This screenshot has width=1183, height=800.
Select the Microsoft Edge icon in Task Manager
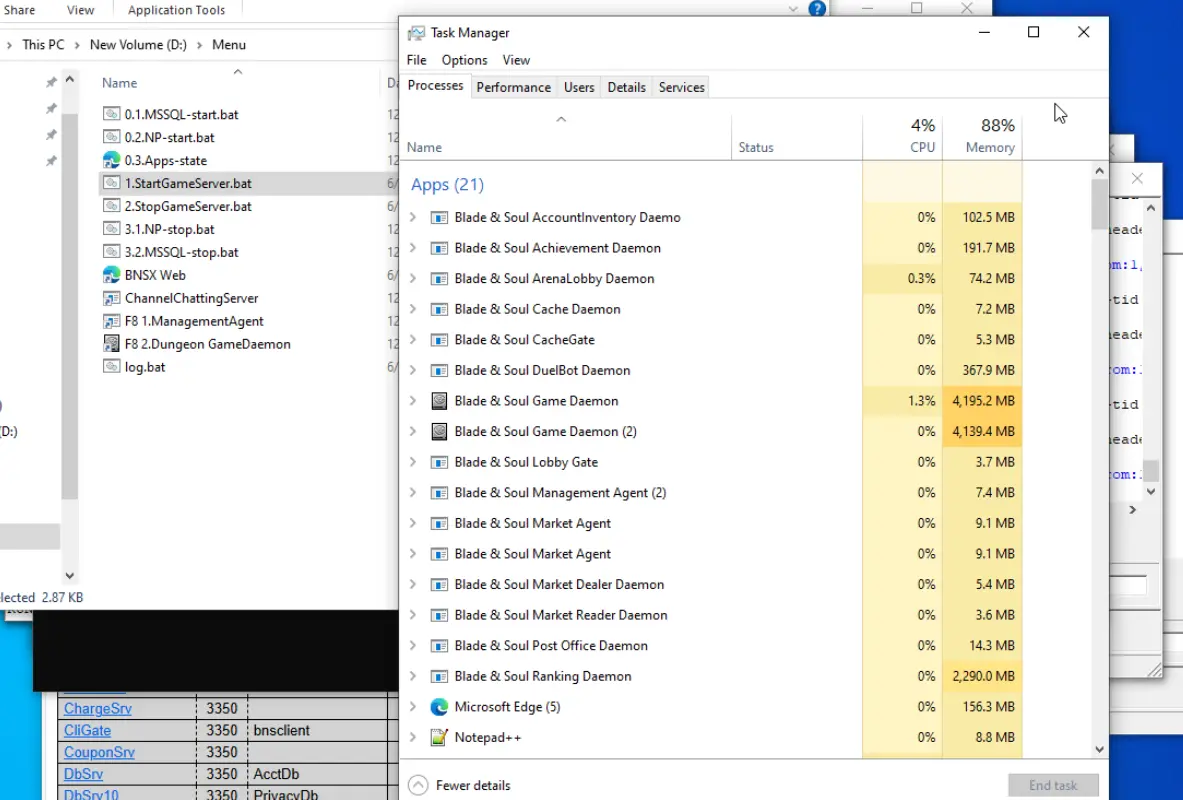(438, 707)
